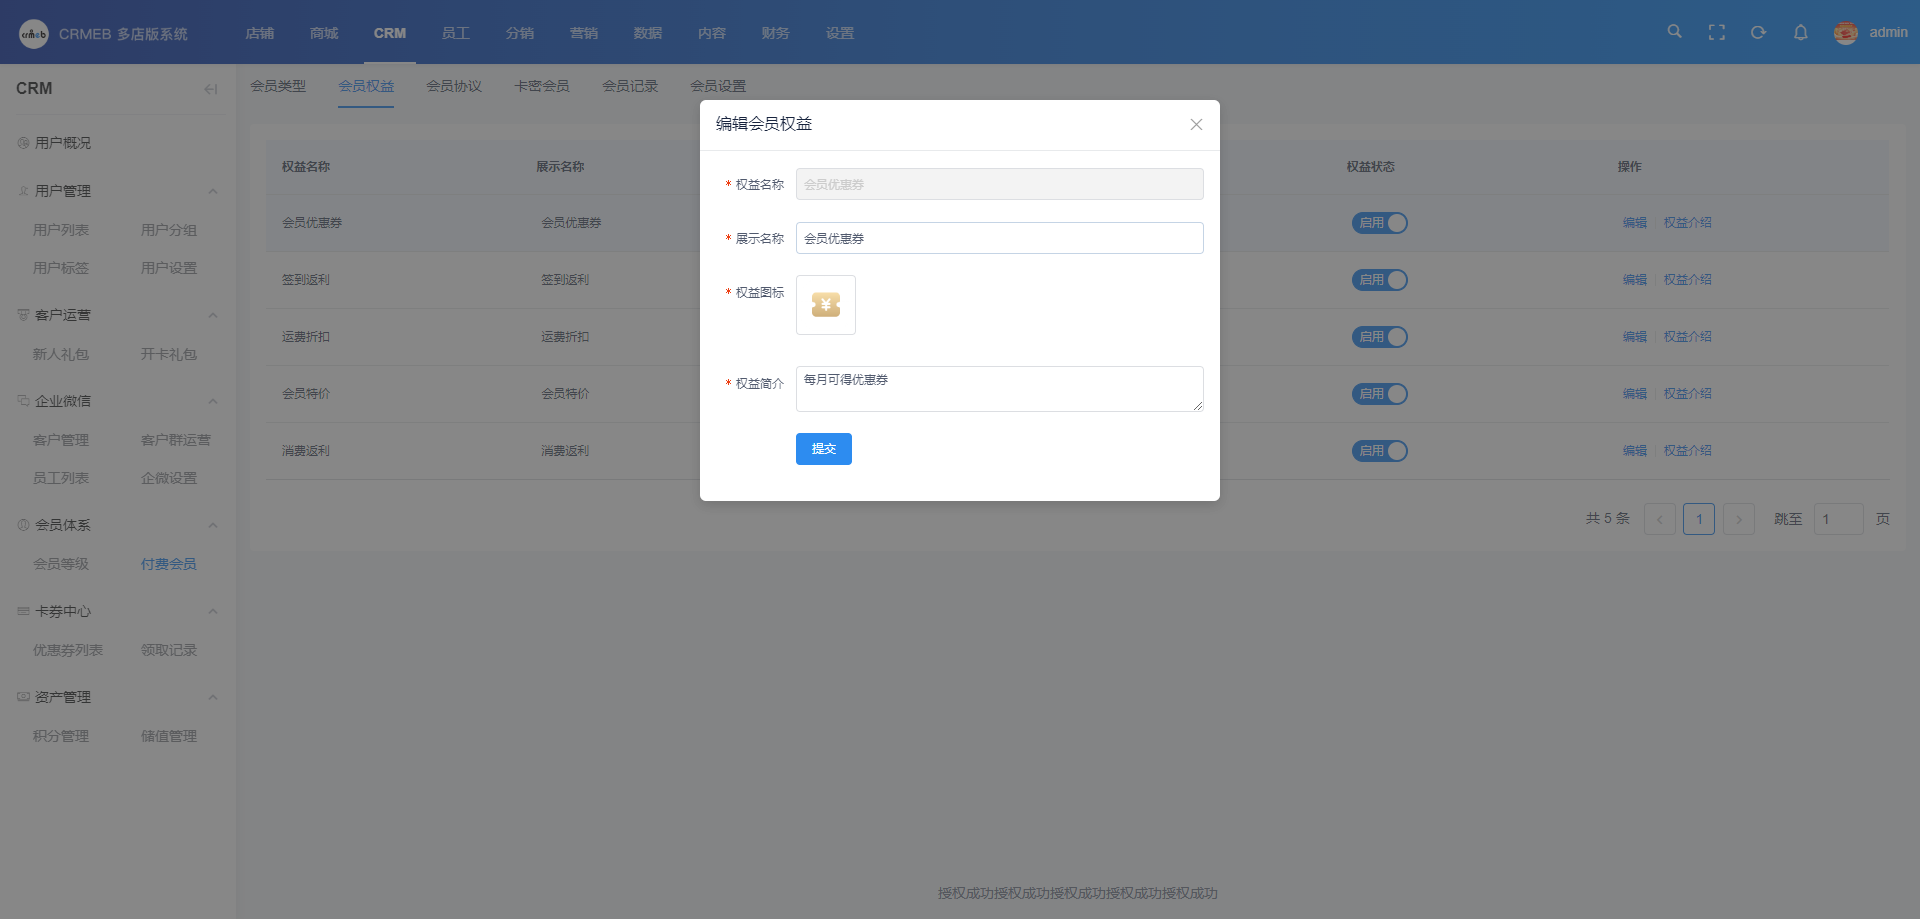Toggle fullscreen mode icon
This screenshot has width=1920, height=919.
1717,33
